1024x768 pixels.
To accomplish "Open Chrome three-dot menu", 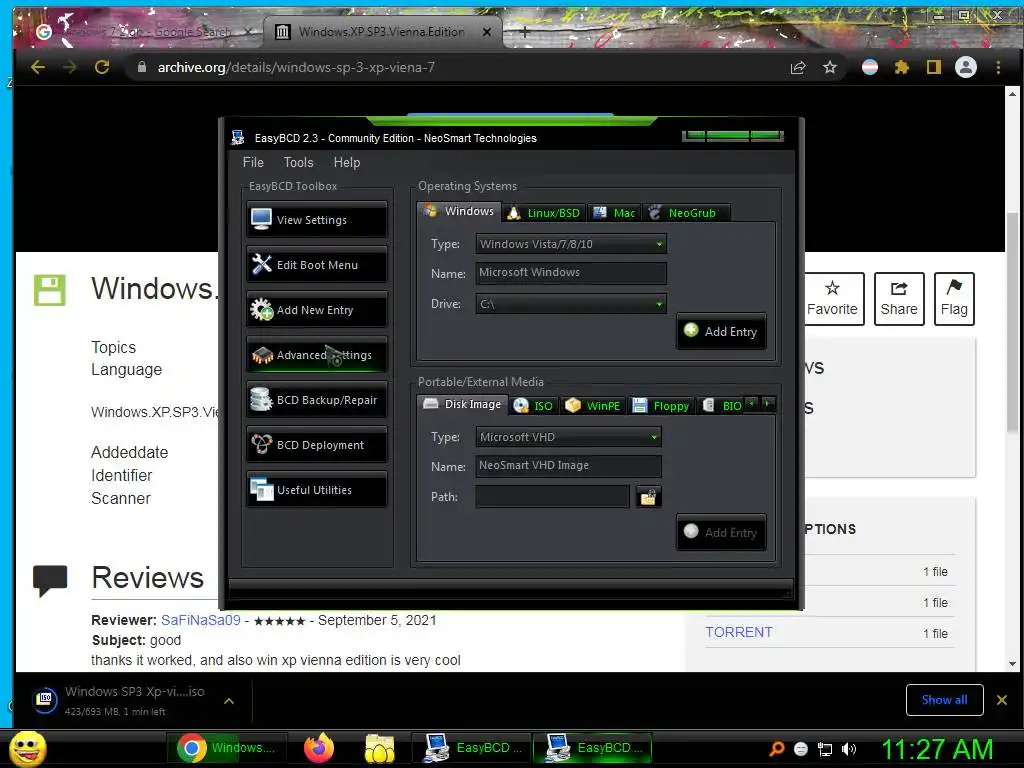I will click(x=998, y=67).
